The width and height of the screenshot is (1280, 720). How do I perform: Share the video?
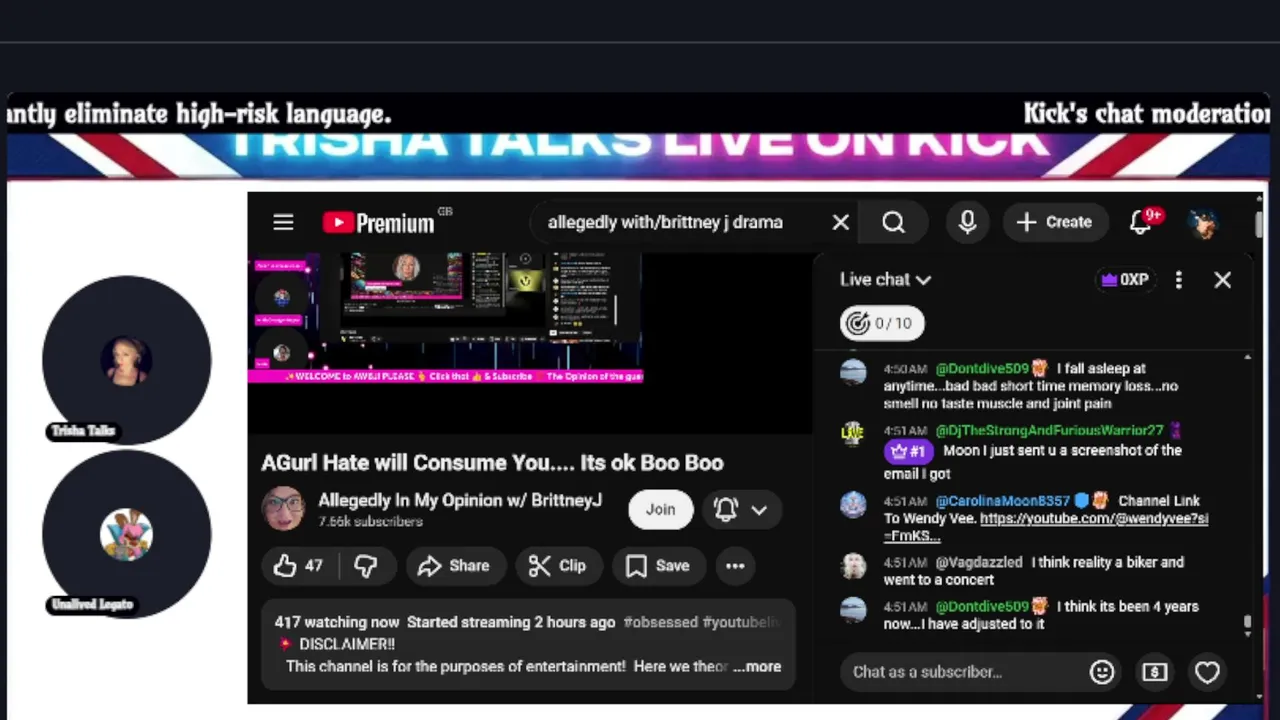coord(454,566)
